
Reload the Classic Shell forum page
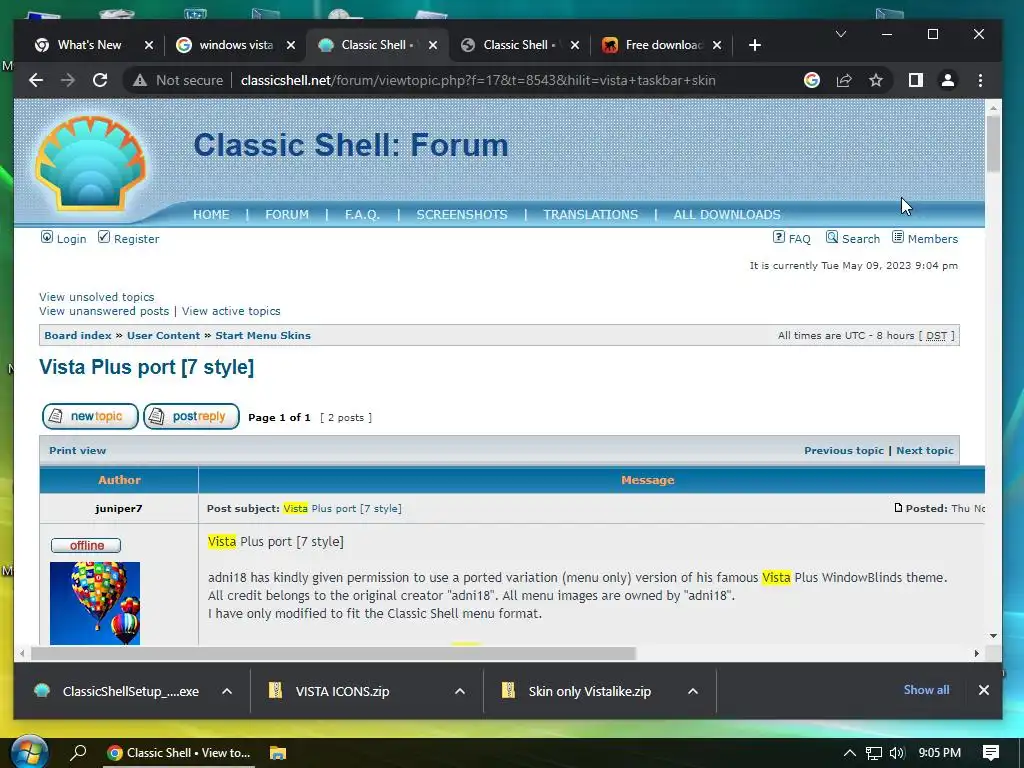100,80
